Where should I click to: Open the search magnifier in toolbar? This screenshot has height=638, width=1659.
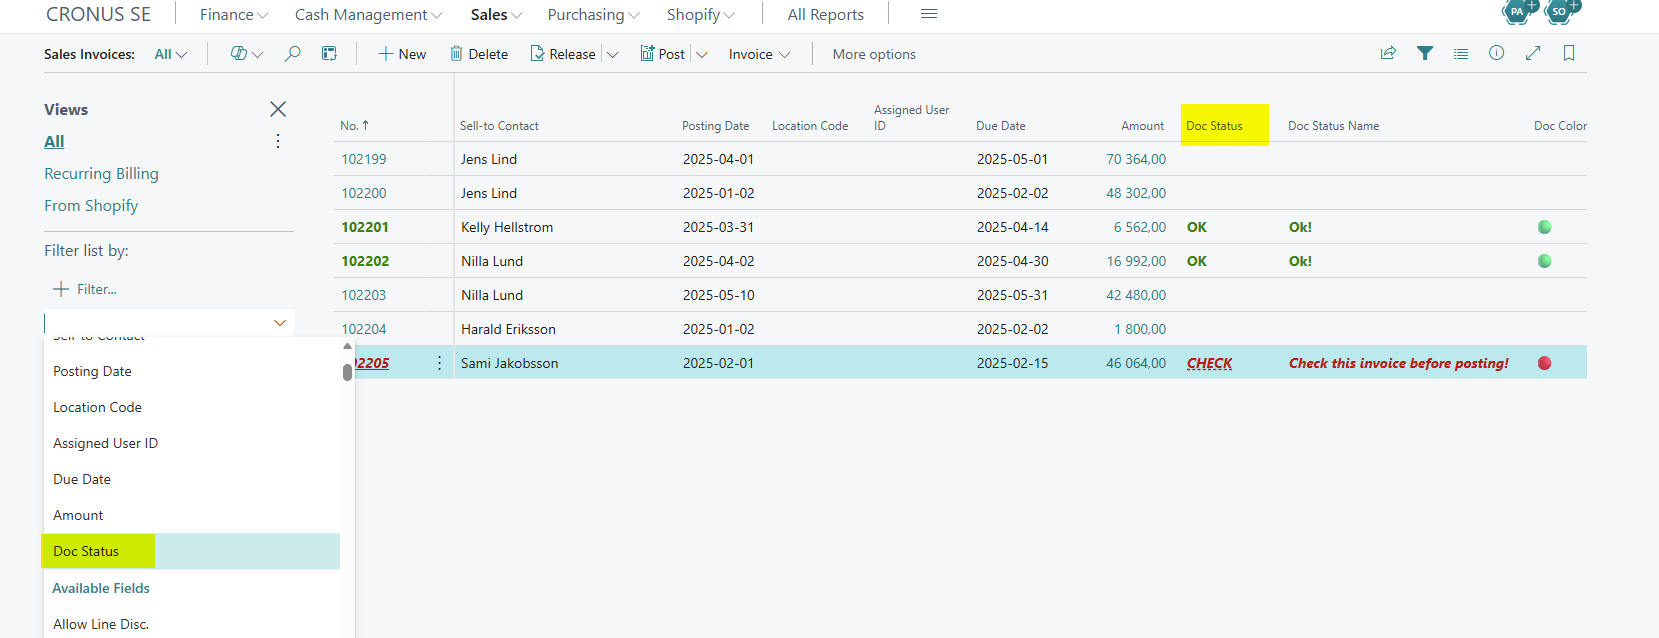tap(292, 54)
